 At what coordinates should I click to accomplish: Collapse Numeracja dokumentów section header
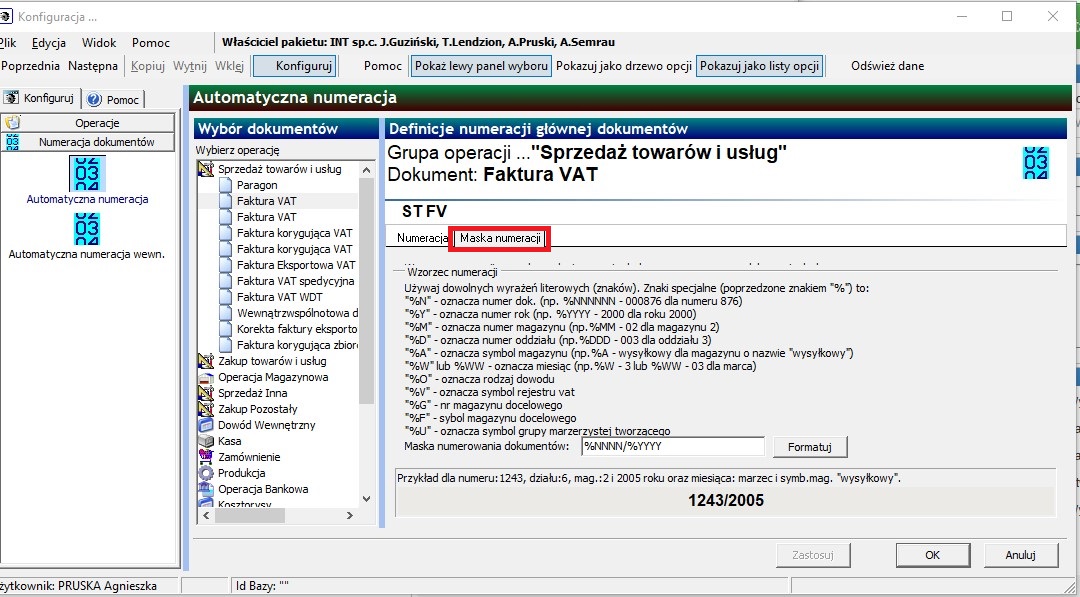coord(89,142)
